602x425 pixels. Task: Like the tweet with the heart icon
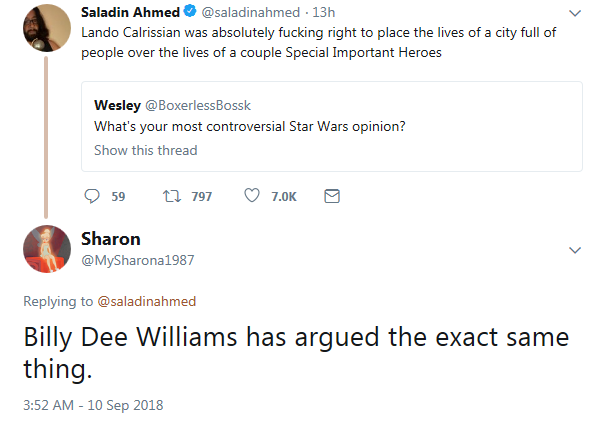click(x=252, y=197)
